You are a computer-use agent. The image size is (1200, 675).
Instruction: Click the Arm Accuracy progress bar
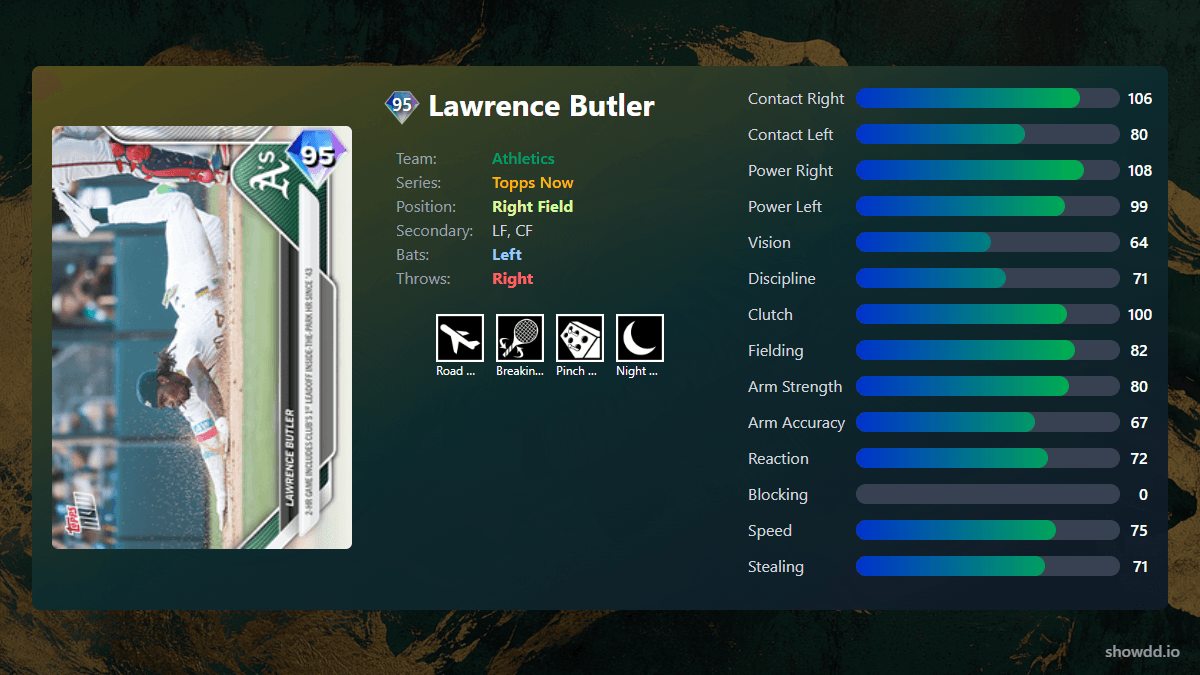(988, 422)
